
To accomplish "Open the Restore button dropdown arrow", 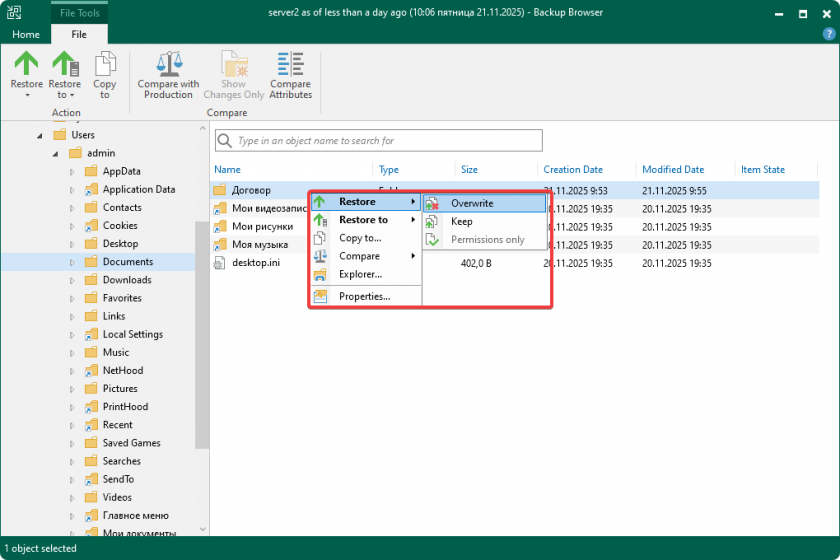I will [x=26, y=96].
